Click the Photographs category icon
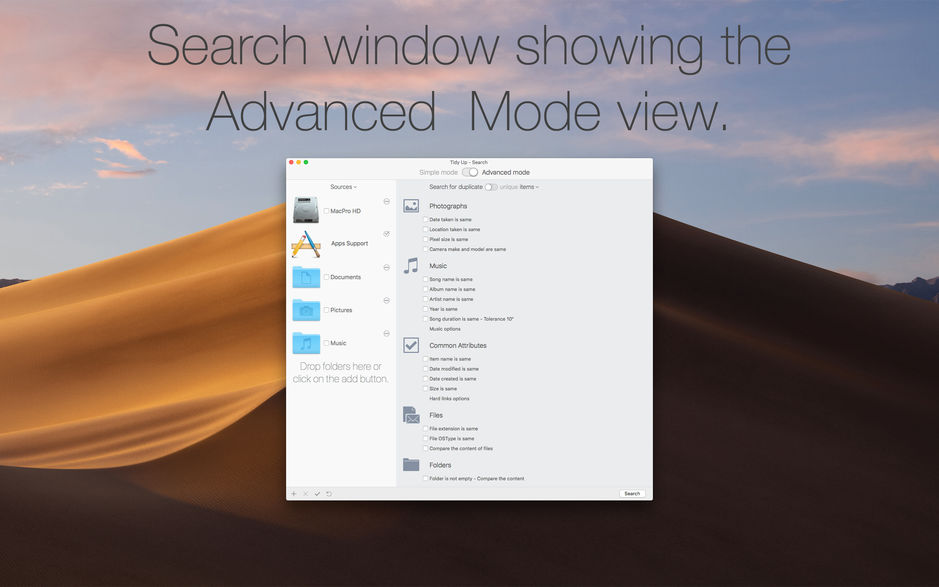Viewport: 939px width, 587px height. pyautogui.click(x=411, y=206)
